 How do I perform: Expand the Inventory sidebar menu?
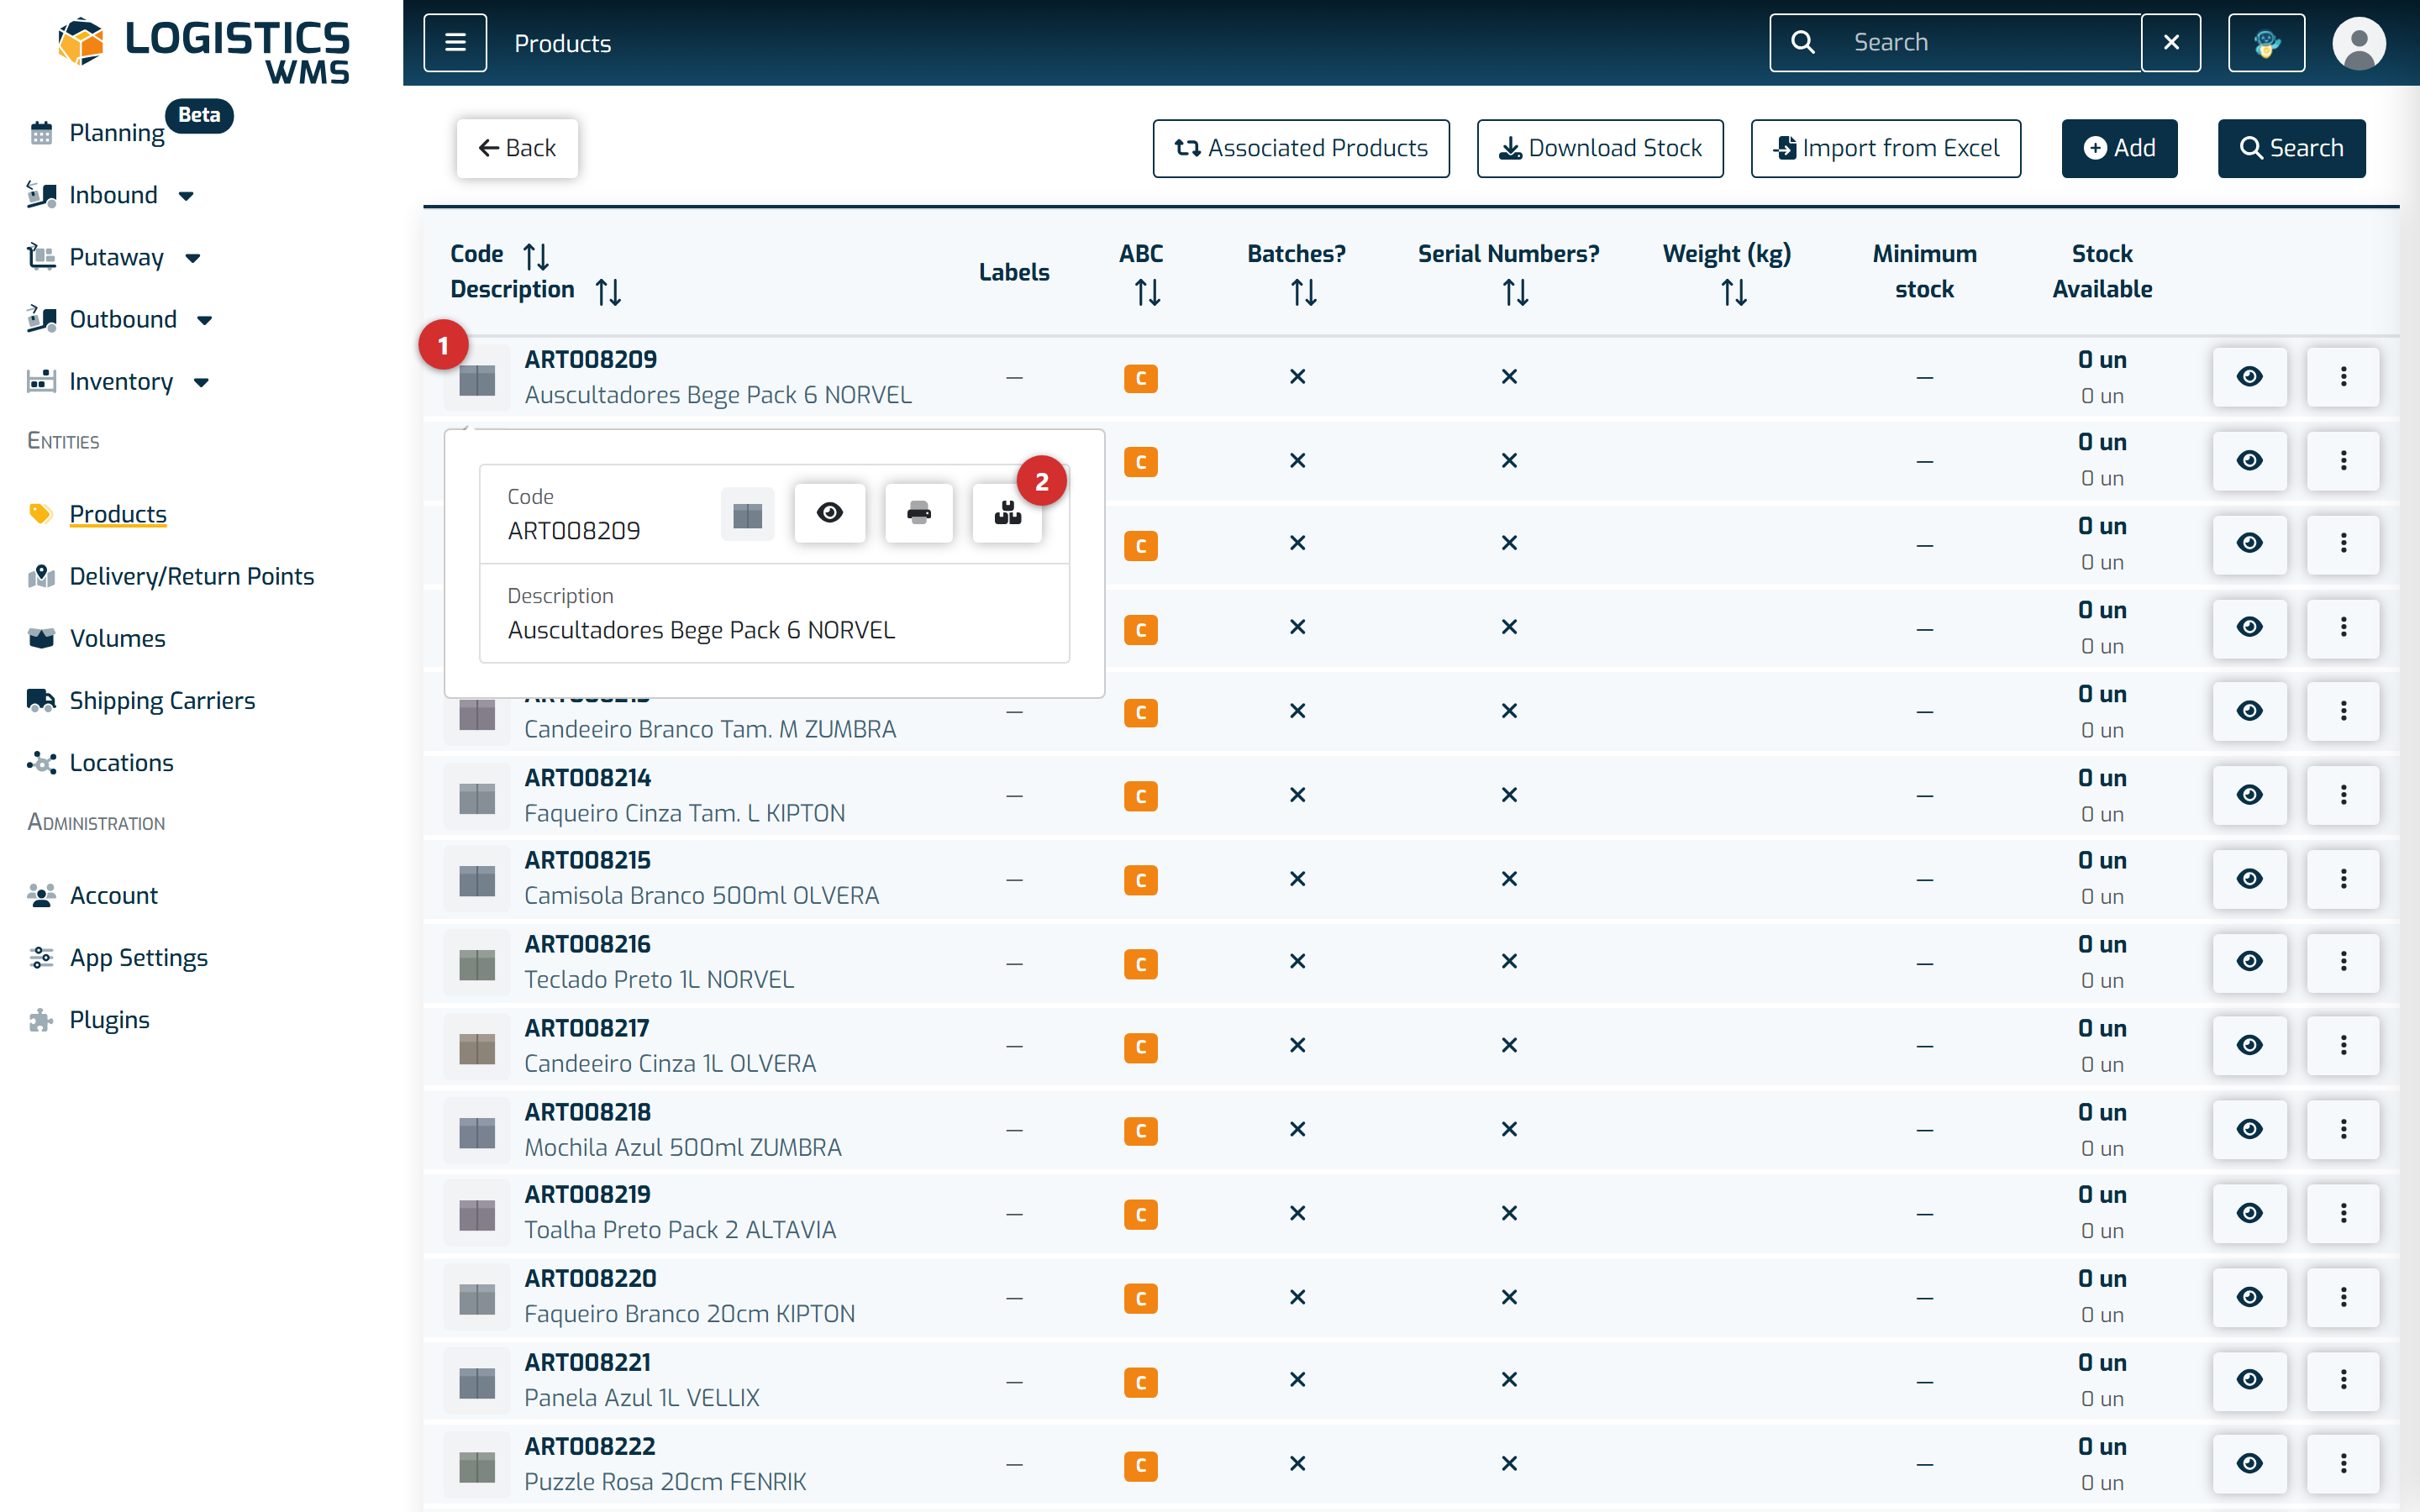[118, 381]
